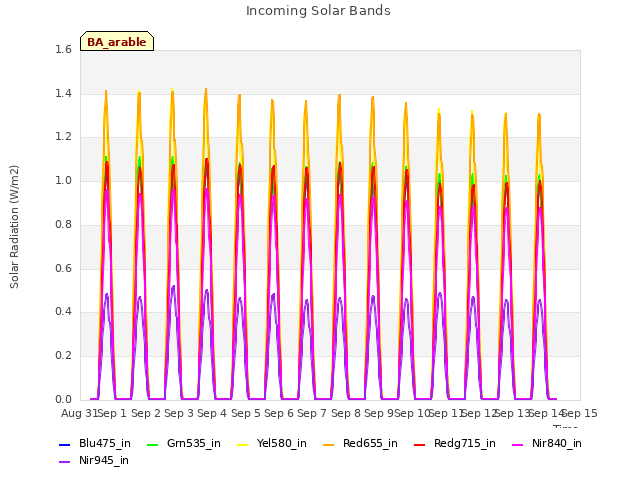Click the 1.0 y-axis tick label

click(x=63, y=180)
